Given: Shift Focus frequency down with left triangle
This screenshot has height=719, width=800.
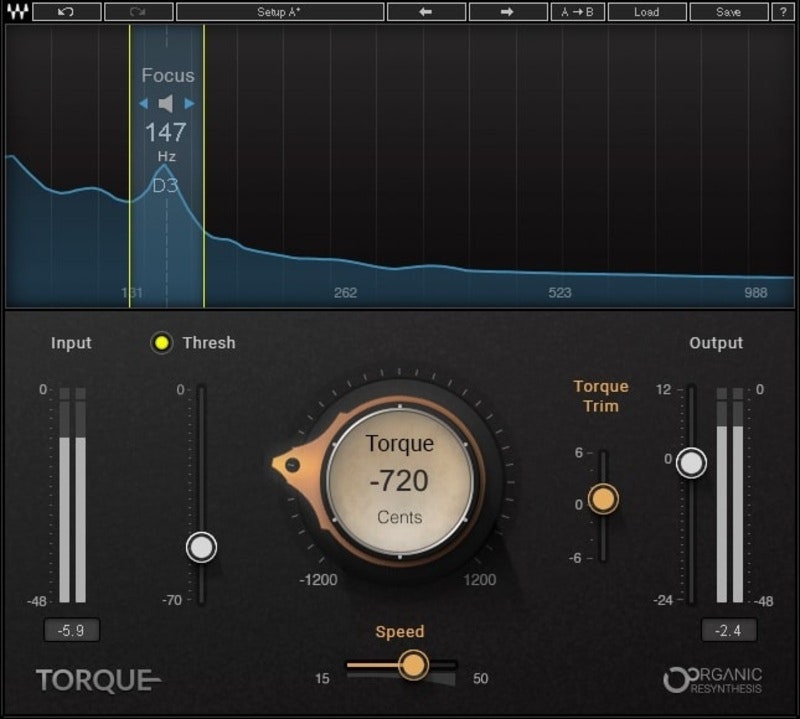Looking at the screenshot, I should 144,103.
